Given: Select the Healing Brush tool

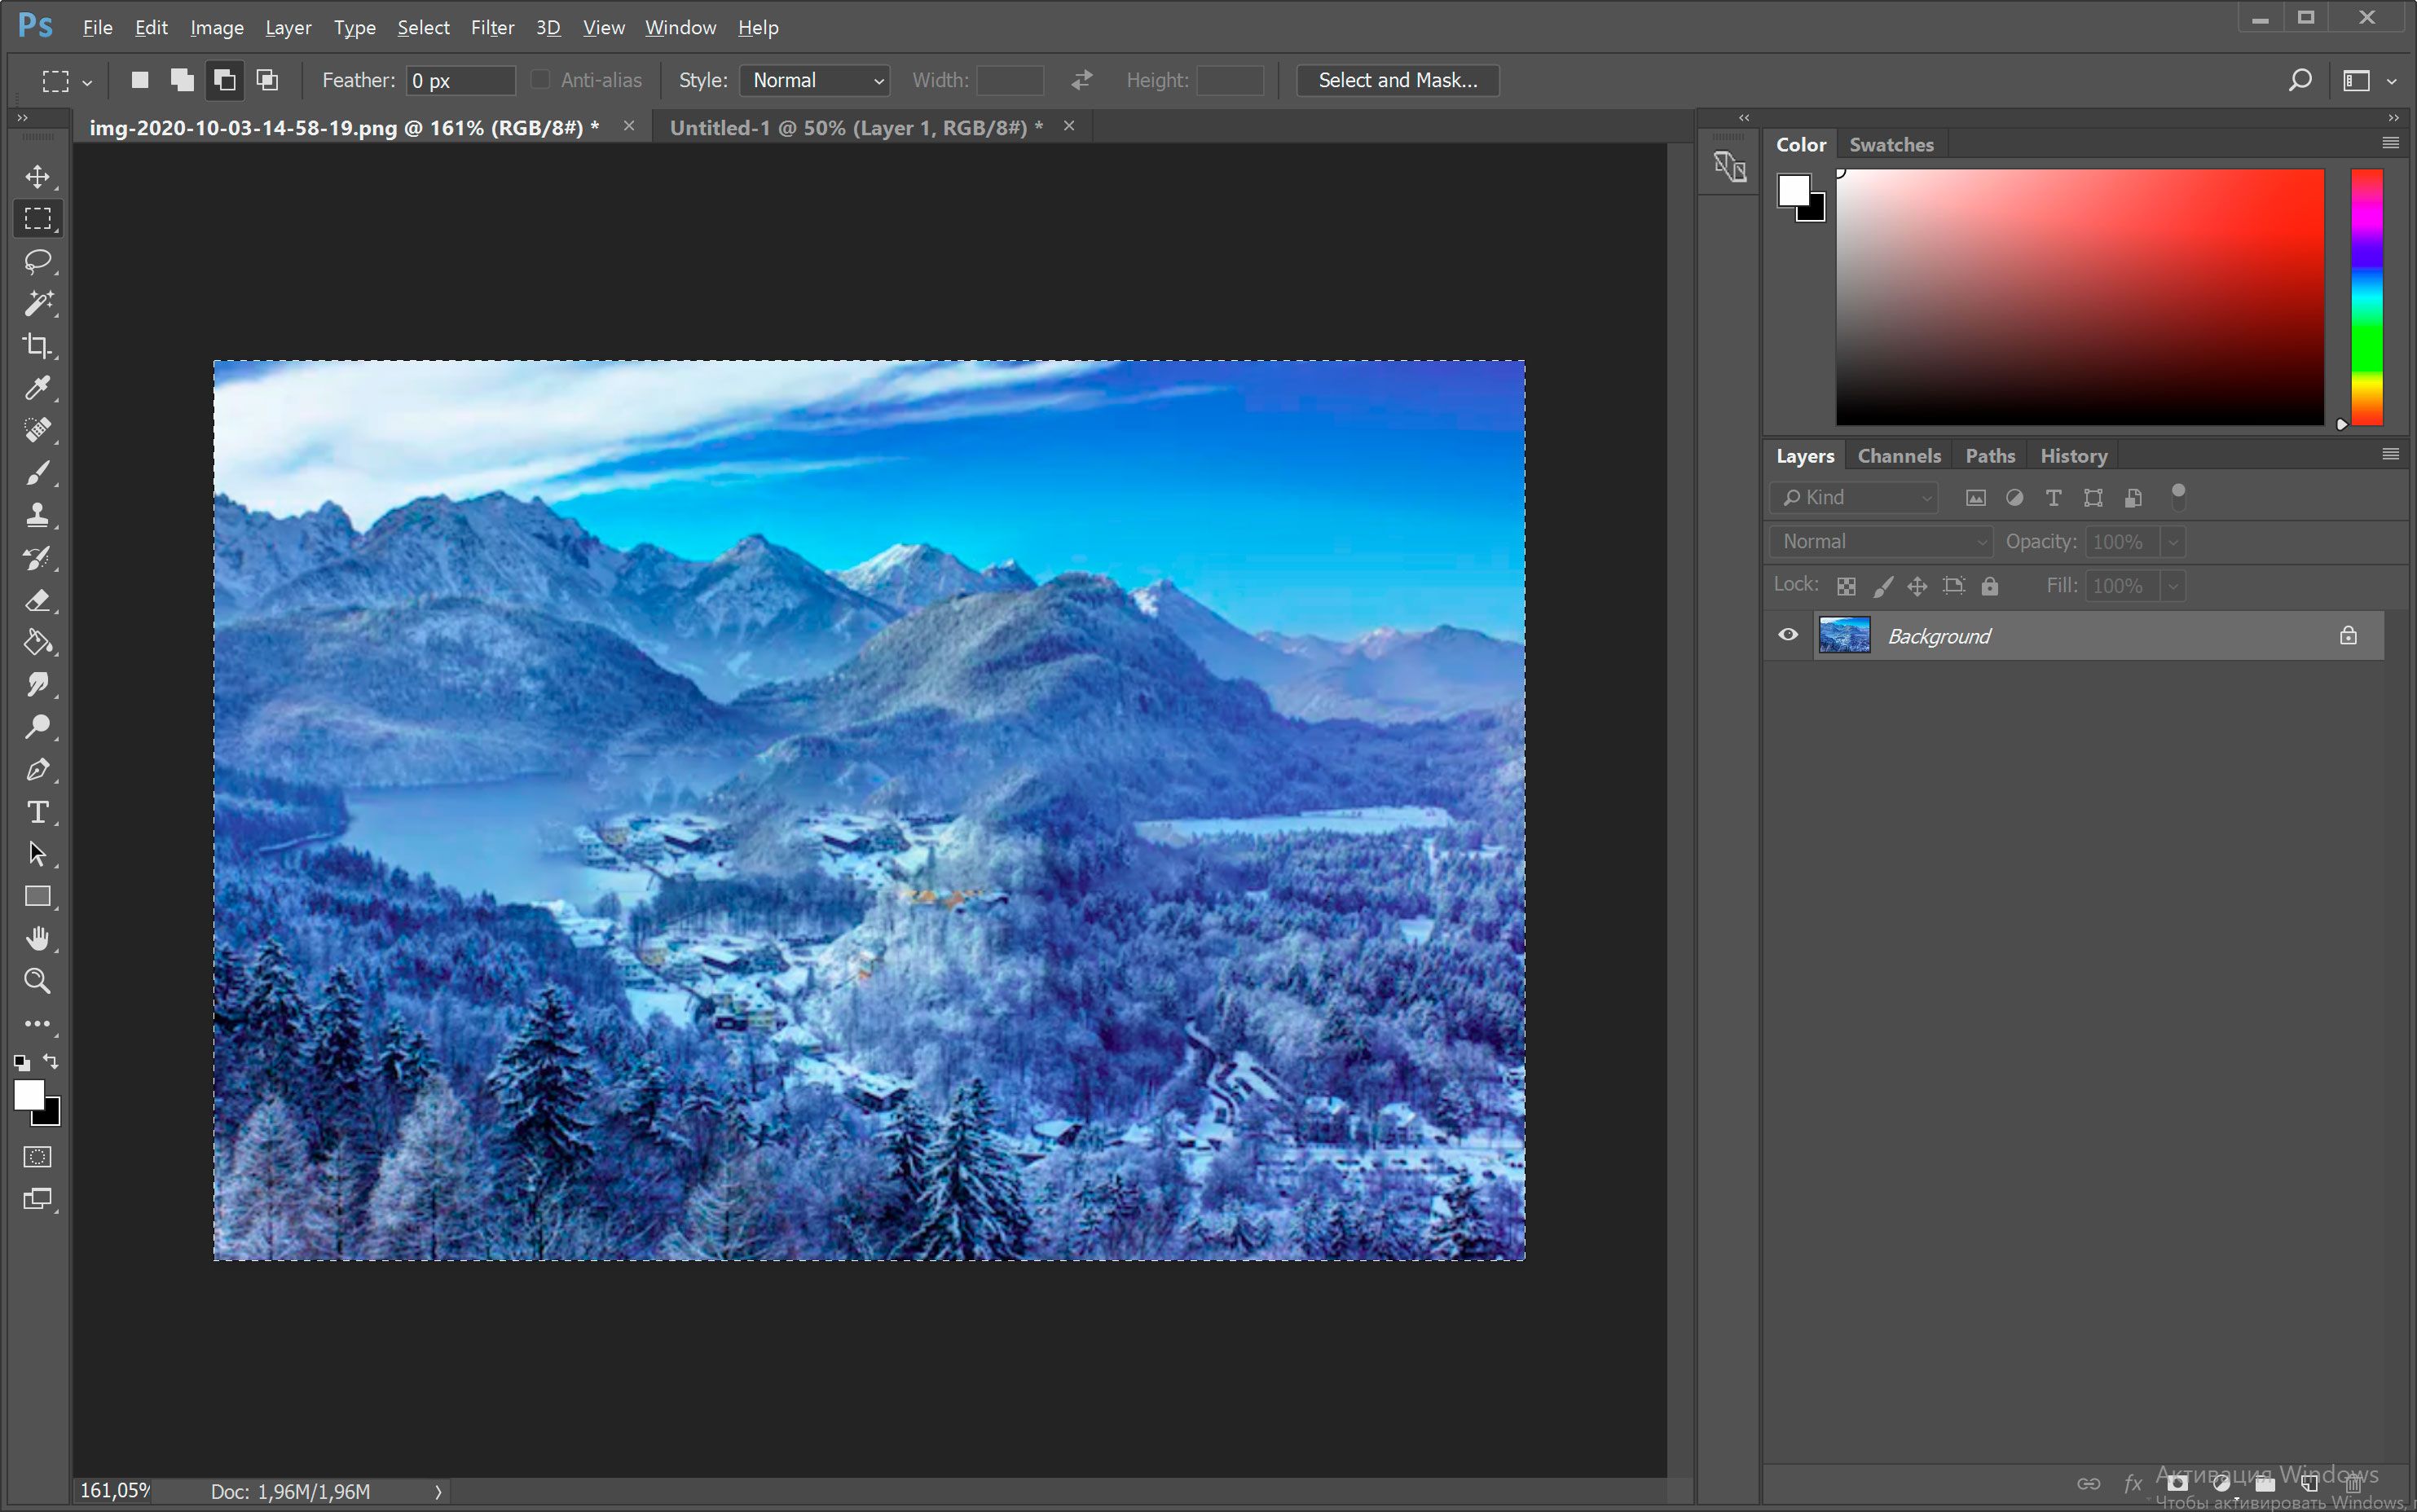Looking at the screenshot, I should pos(38,430).
